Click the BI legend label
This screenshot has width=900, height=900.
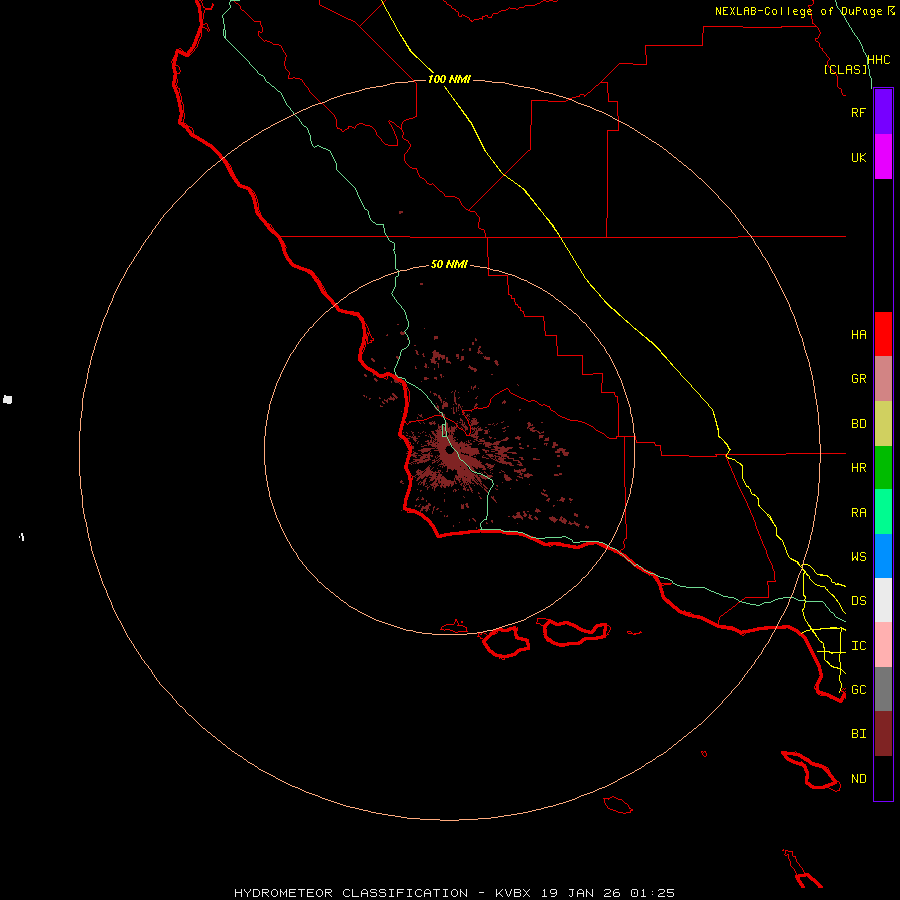pyautogui.click(x=858, y=734)
